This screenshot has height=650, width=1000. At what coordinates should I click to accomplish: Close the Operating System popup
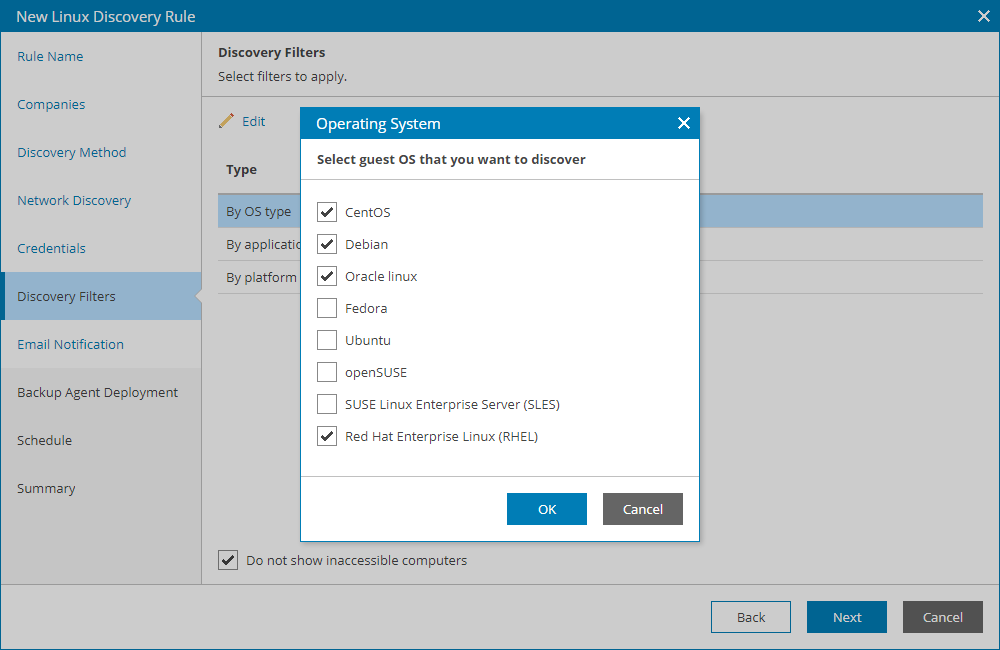[x=683, y=123]
